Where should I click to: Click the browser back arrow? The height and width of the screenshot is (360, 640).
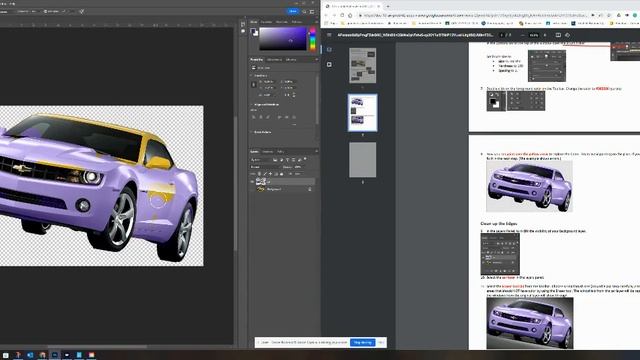pyautogui.click(x=326, y=16)
